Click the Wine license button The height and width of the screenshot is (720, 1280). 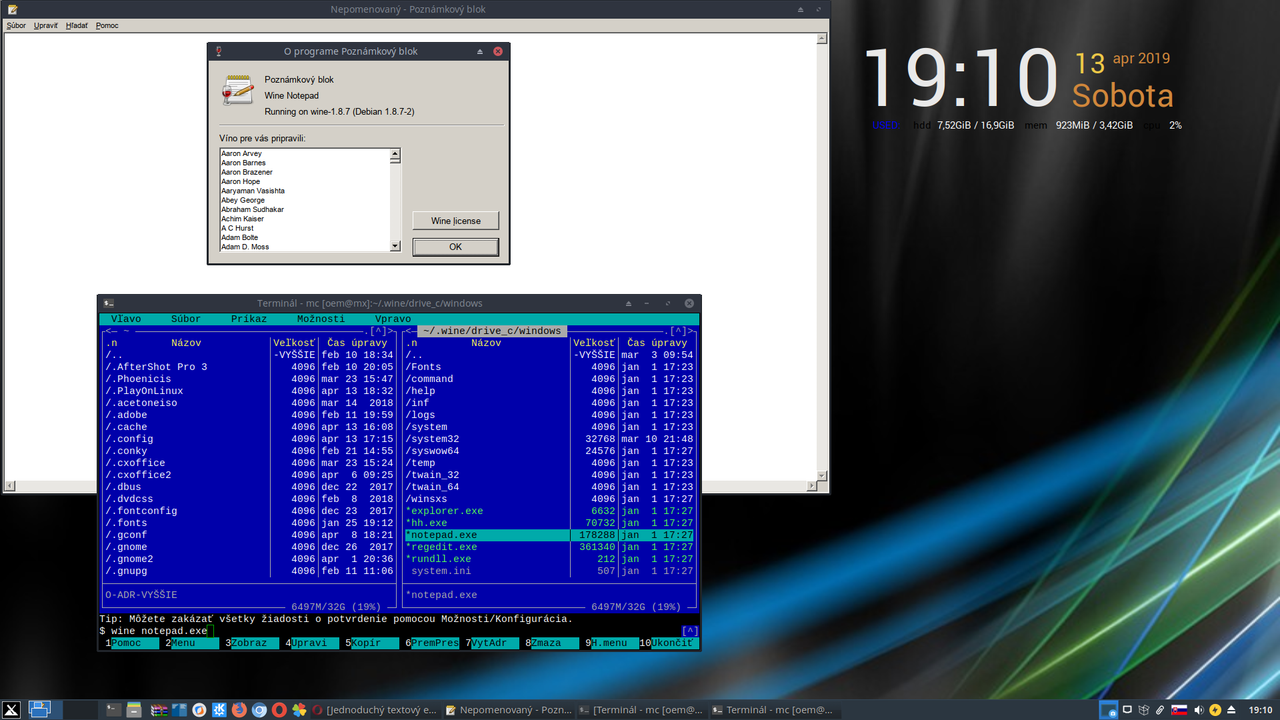(456, 221)
